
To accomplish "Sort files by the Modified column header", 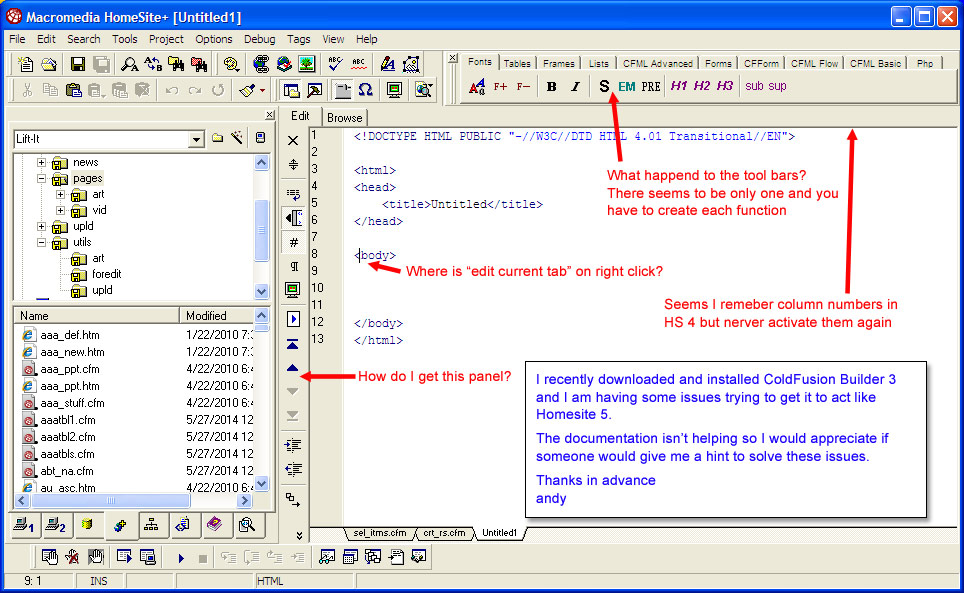I will point(216,315).
